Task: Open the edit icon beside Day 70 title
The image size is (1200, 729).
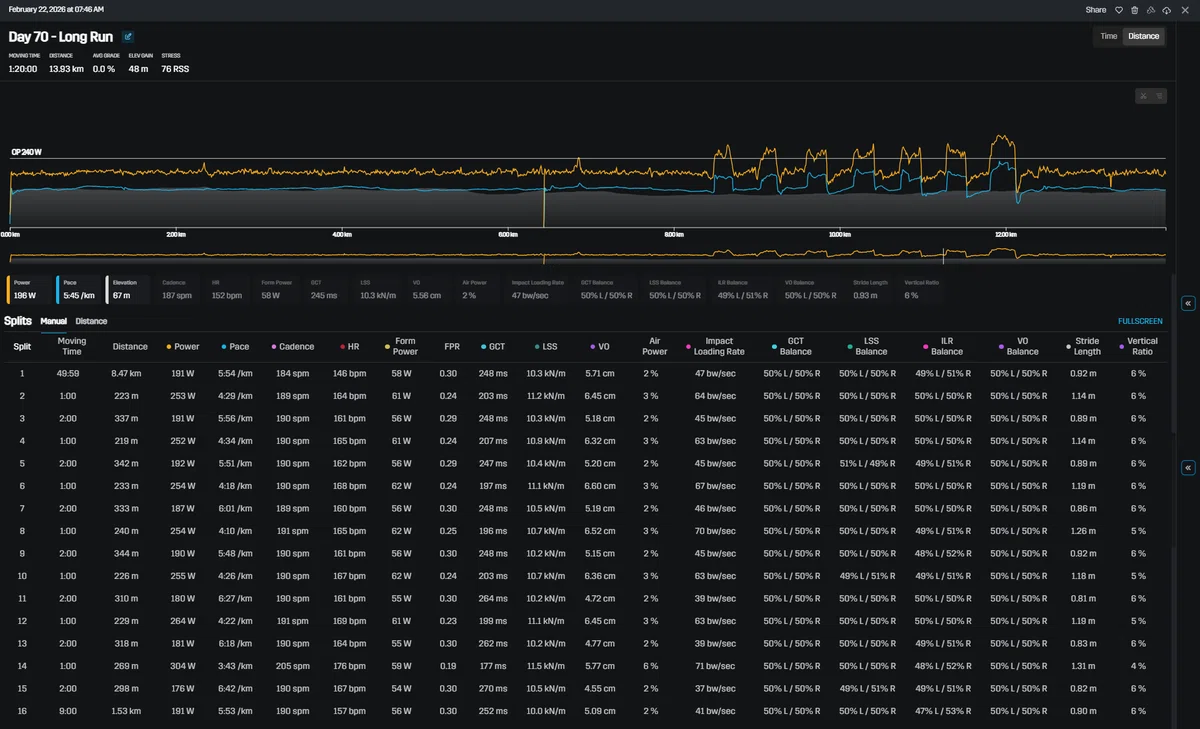Action: tap(128, 37)
